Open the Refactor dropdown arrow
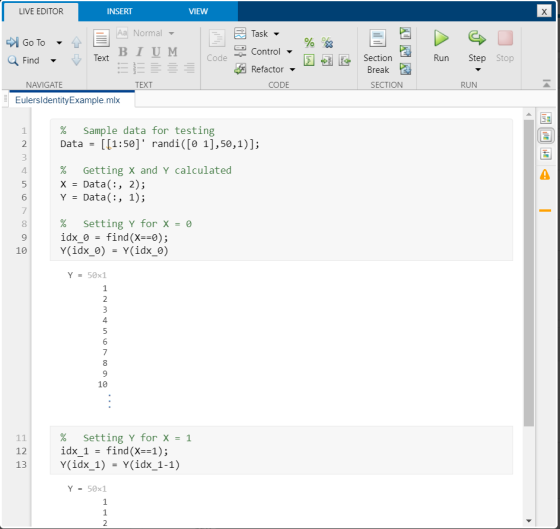 (292, 69)
